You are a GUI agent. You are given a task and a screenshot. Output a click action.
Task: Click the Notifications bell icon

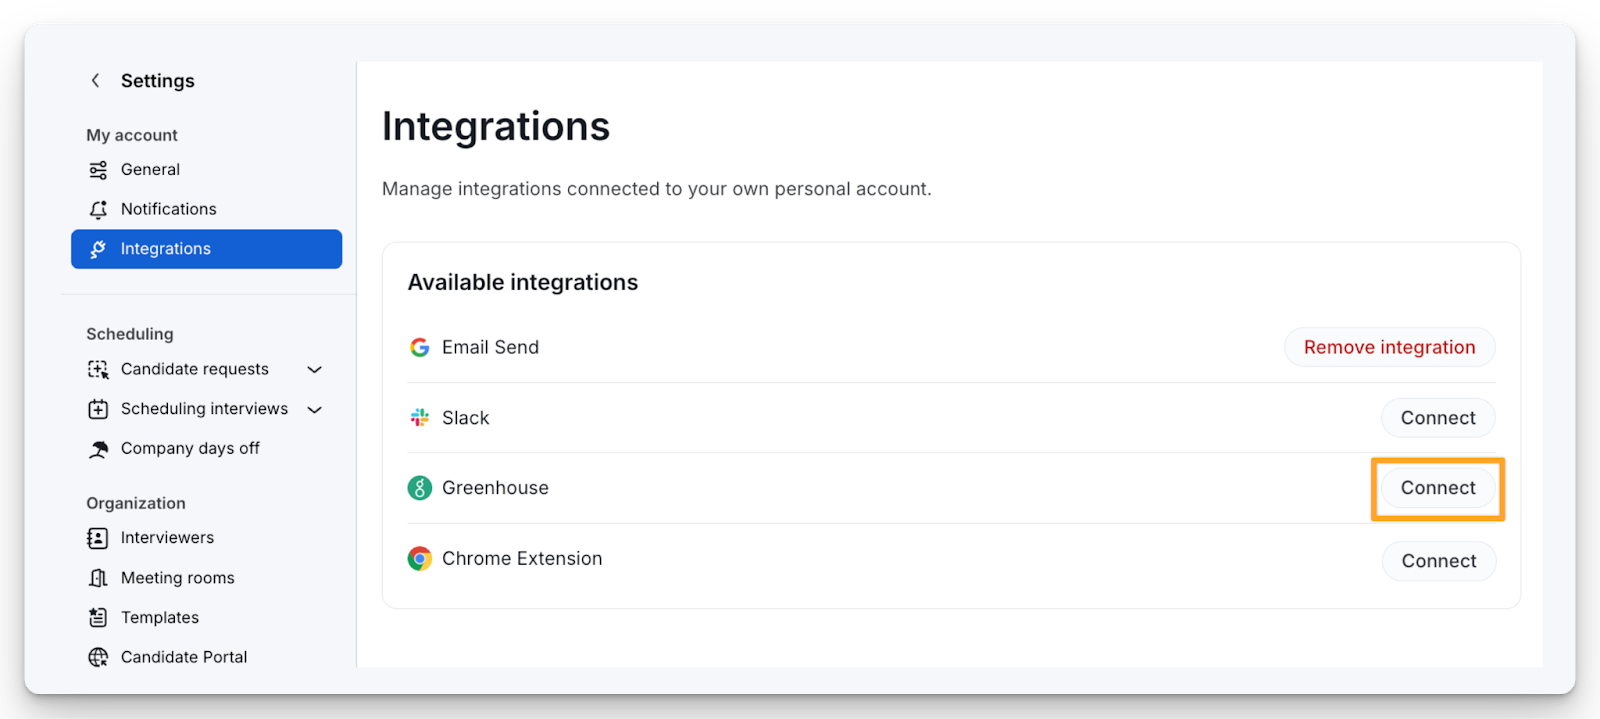point(98,209)
